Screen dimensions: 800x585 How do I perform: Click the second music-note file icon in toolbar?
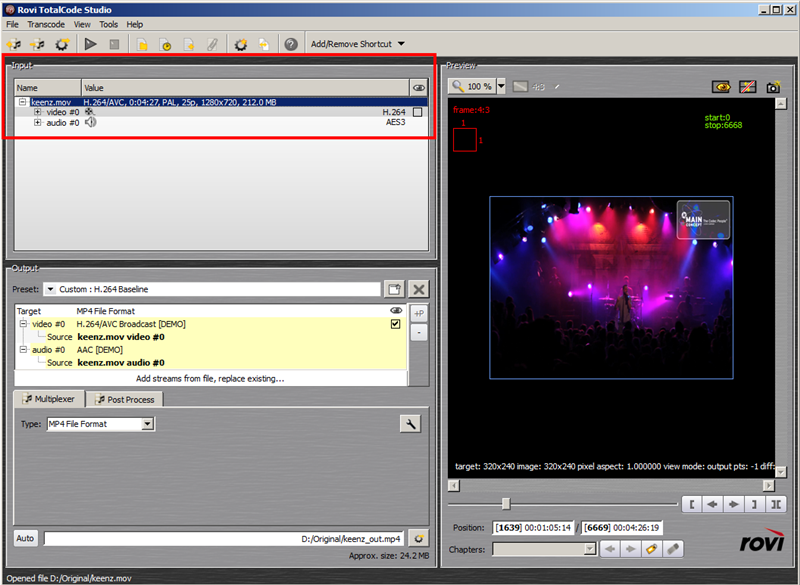pos(37,44)
